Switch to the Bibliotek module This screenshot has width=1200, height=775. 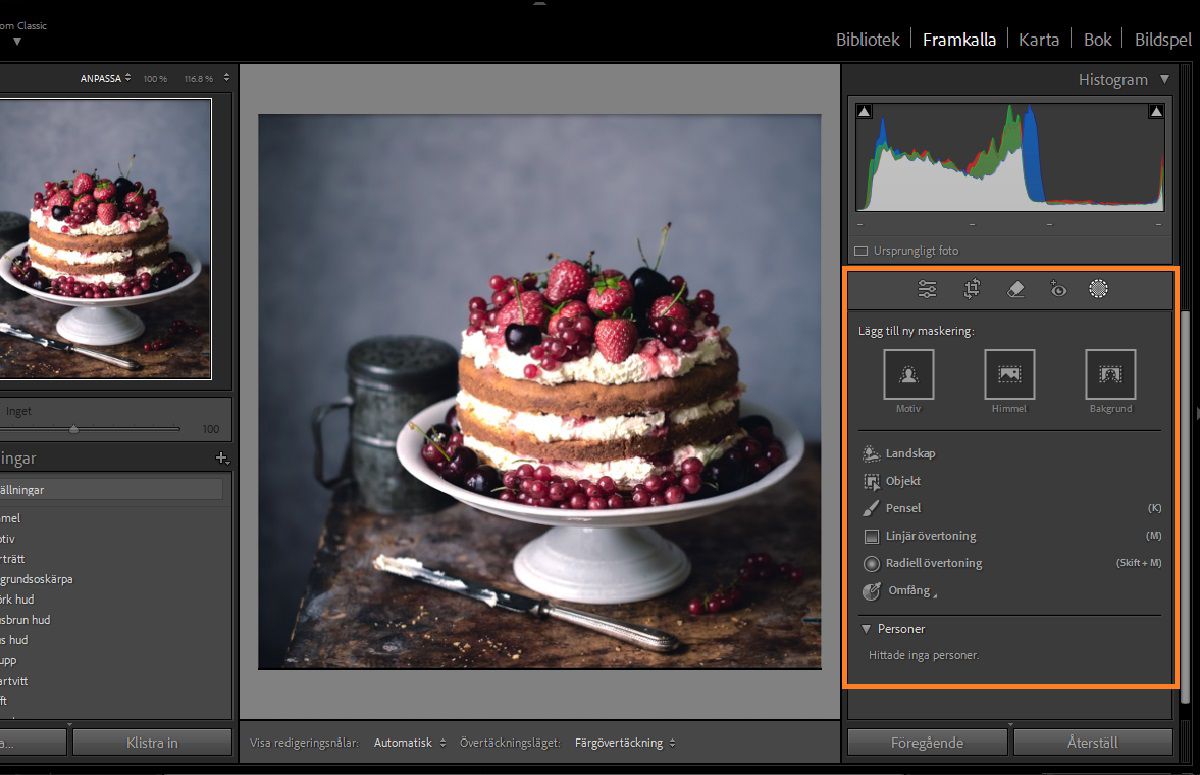pyautogui.click(x=867, y=40)
